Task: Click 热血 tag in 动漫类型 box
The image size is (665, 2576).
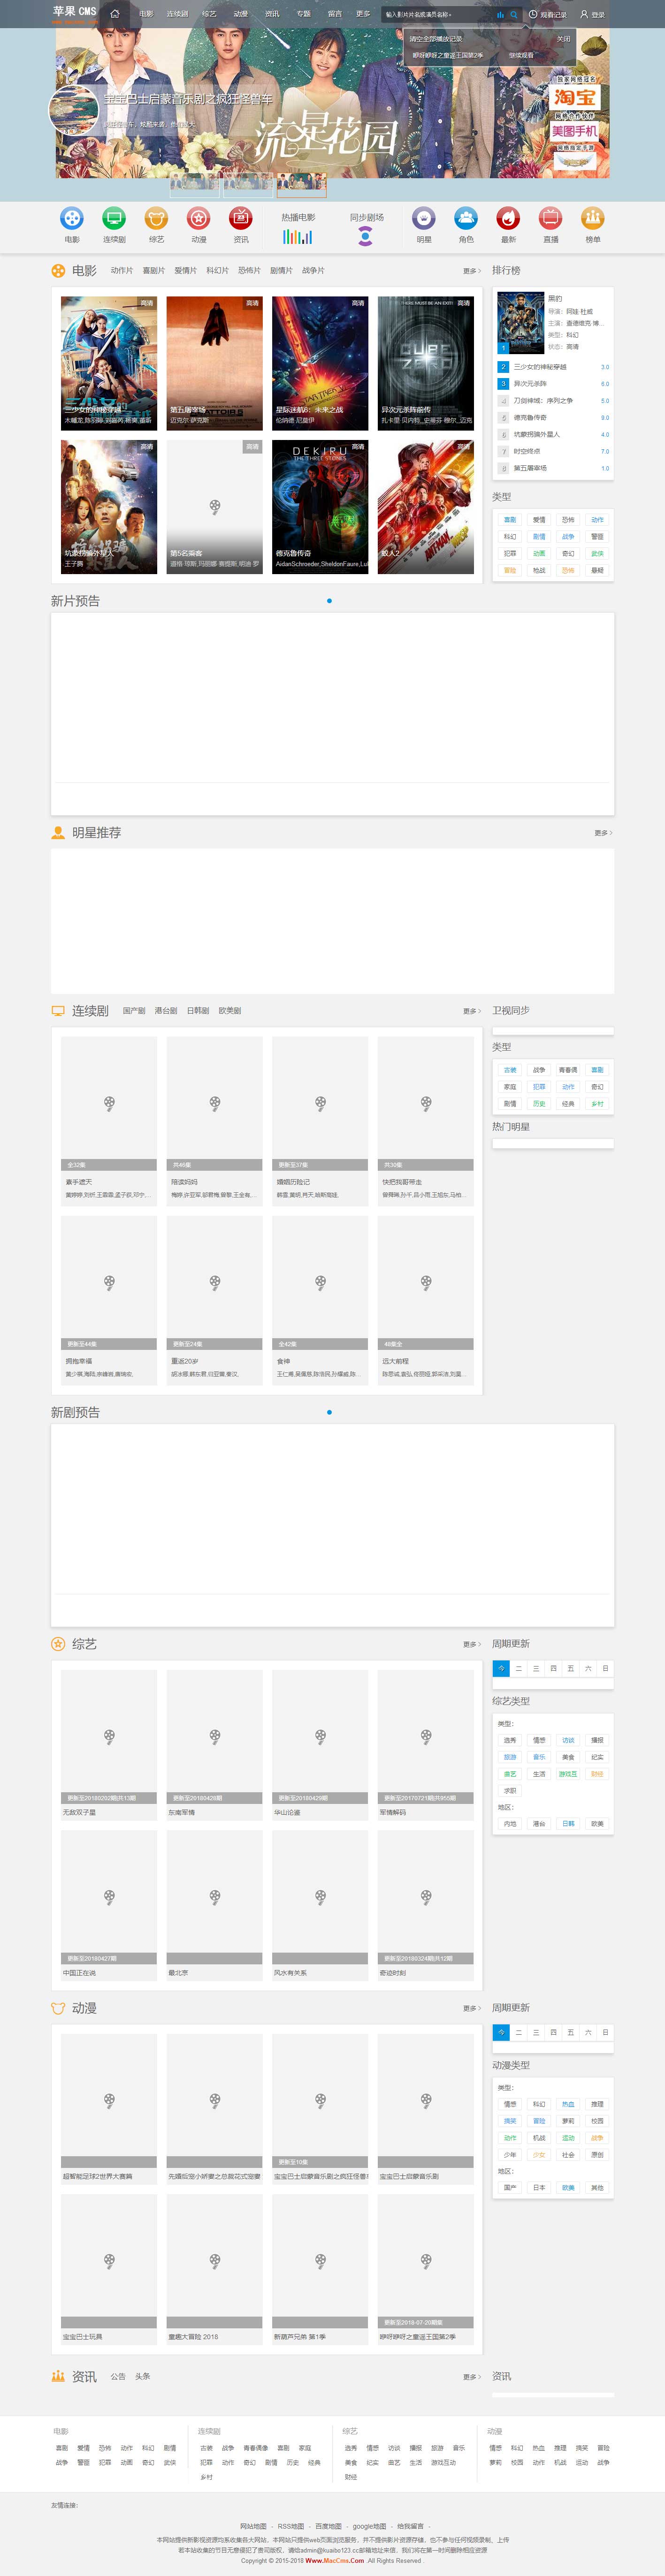Action: tap(568, 2104)
